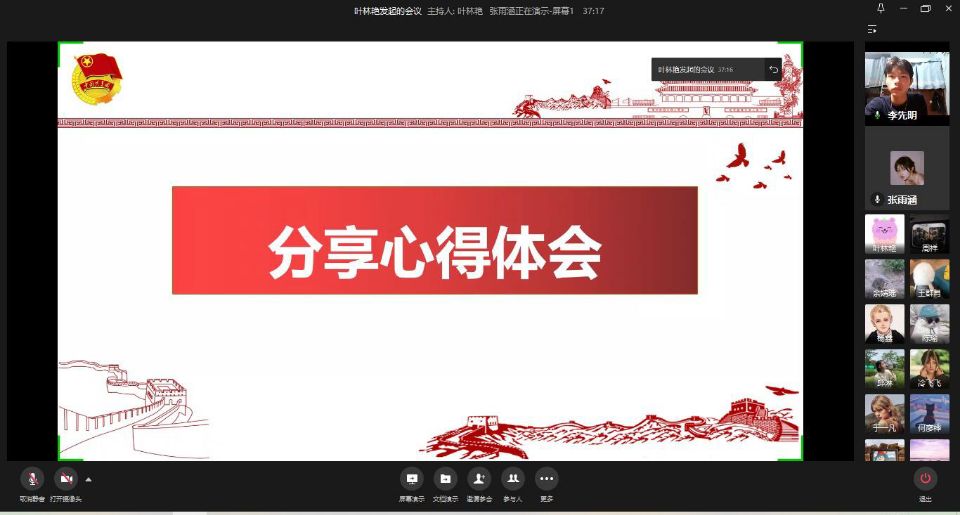Click the return arrow on floating meeting bar
This screenshot has height=515, width=960.
tap(773, 70)
